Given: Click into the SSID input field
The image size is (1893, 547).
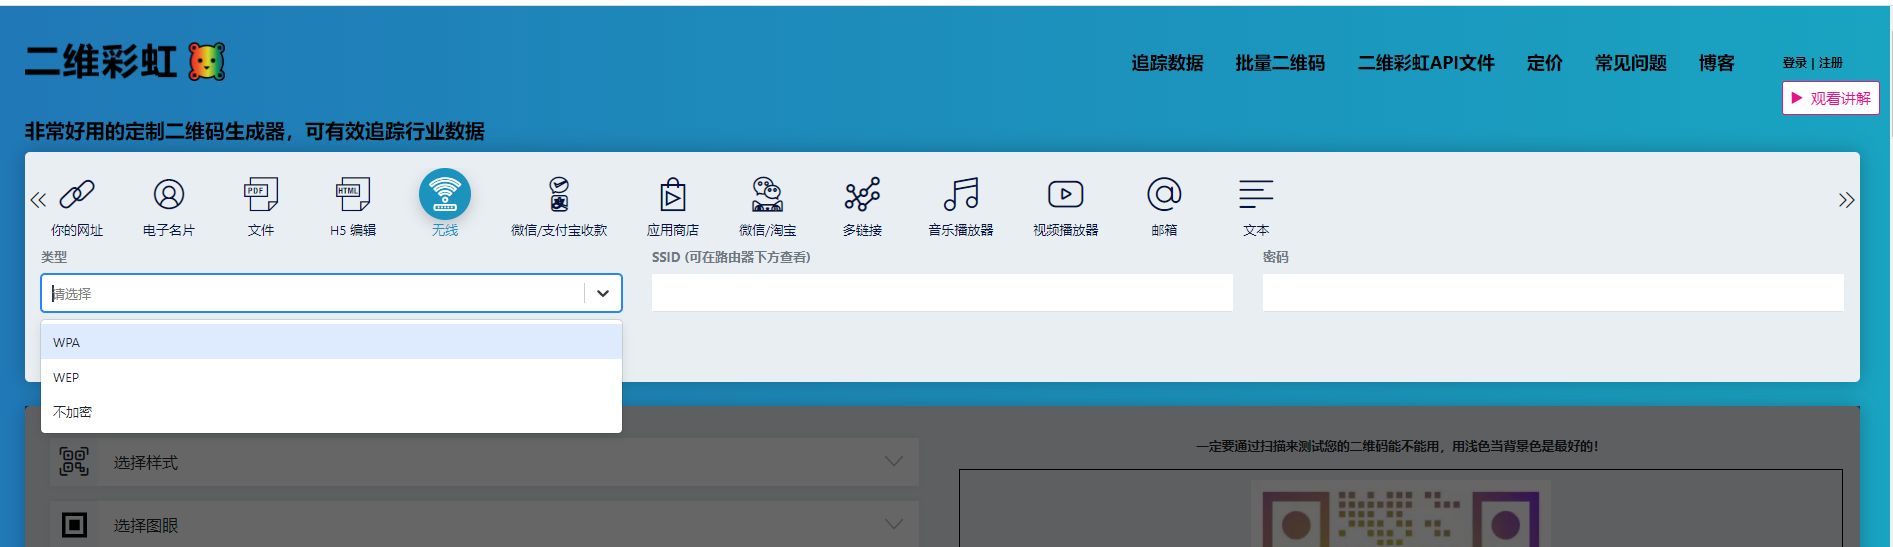Looking at the screenshot, I should pyautogui.click(x=942, y=293).
